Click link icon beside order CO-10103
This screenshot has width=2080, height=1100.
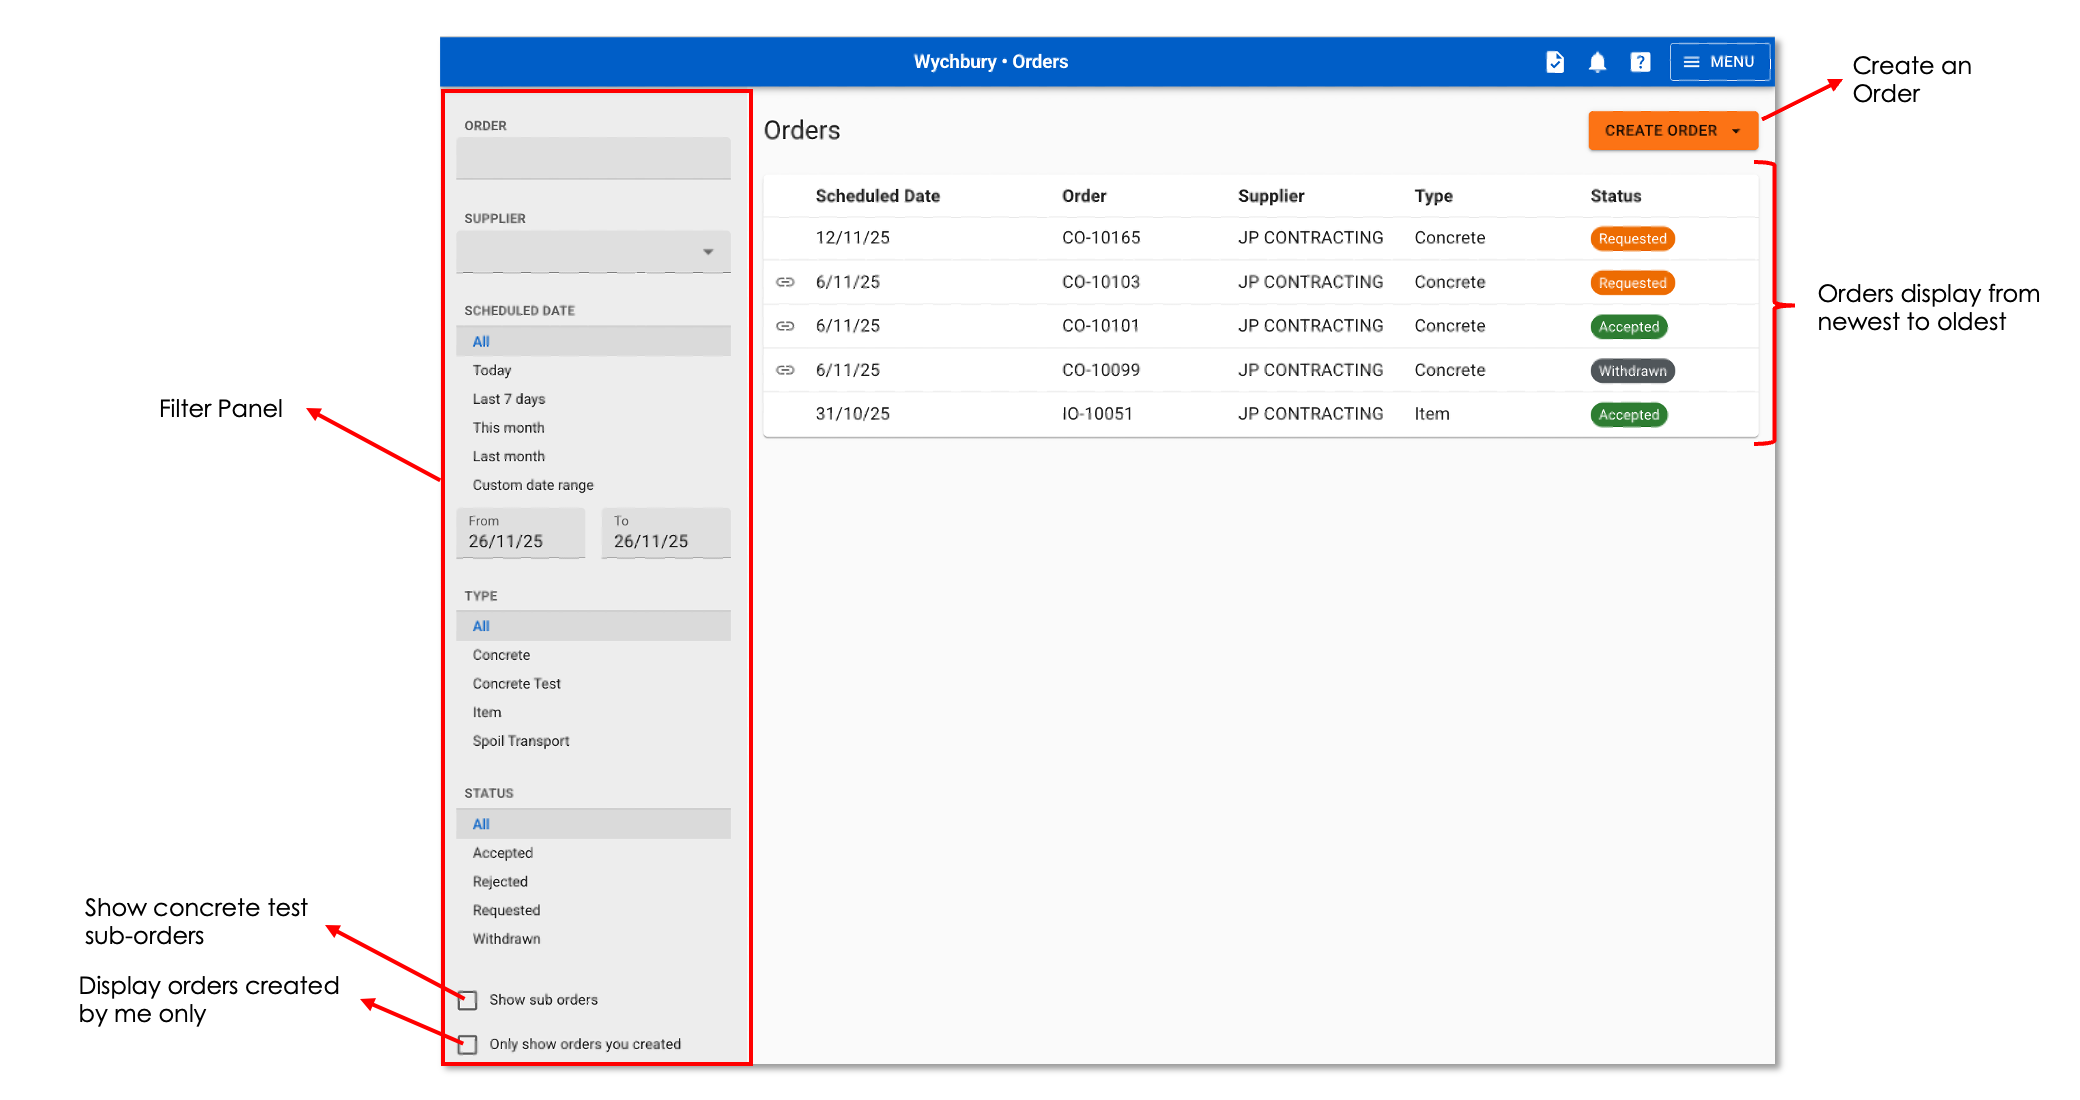(785, 282)
